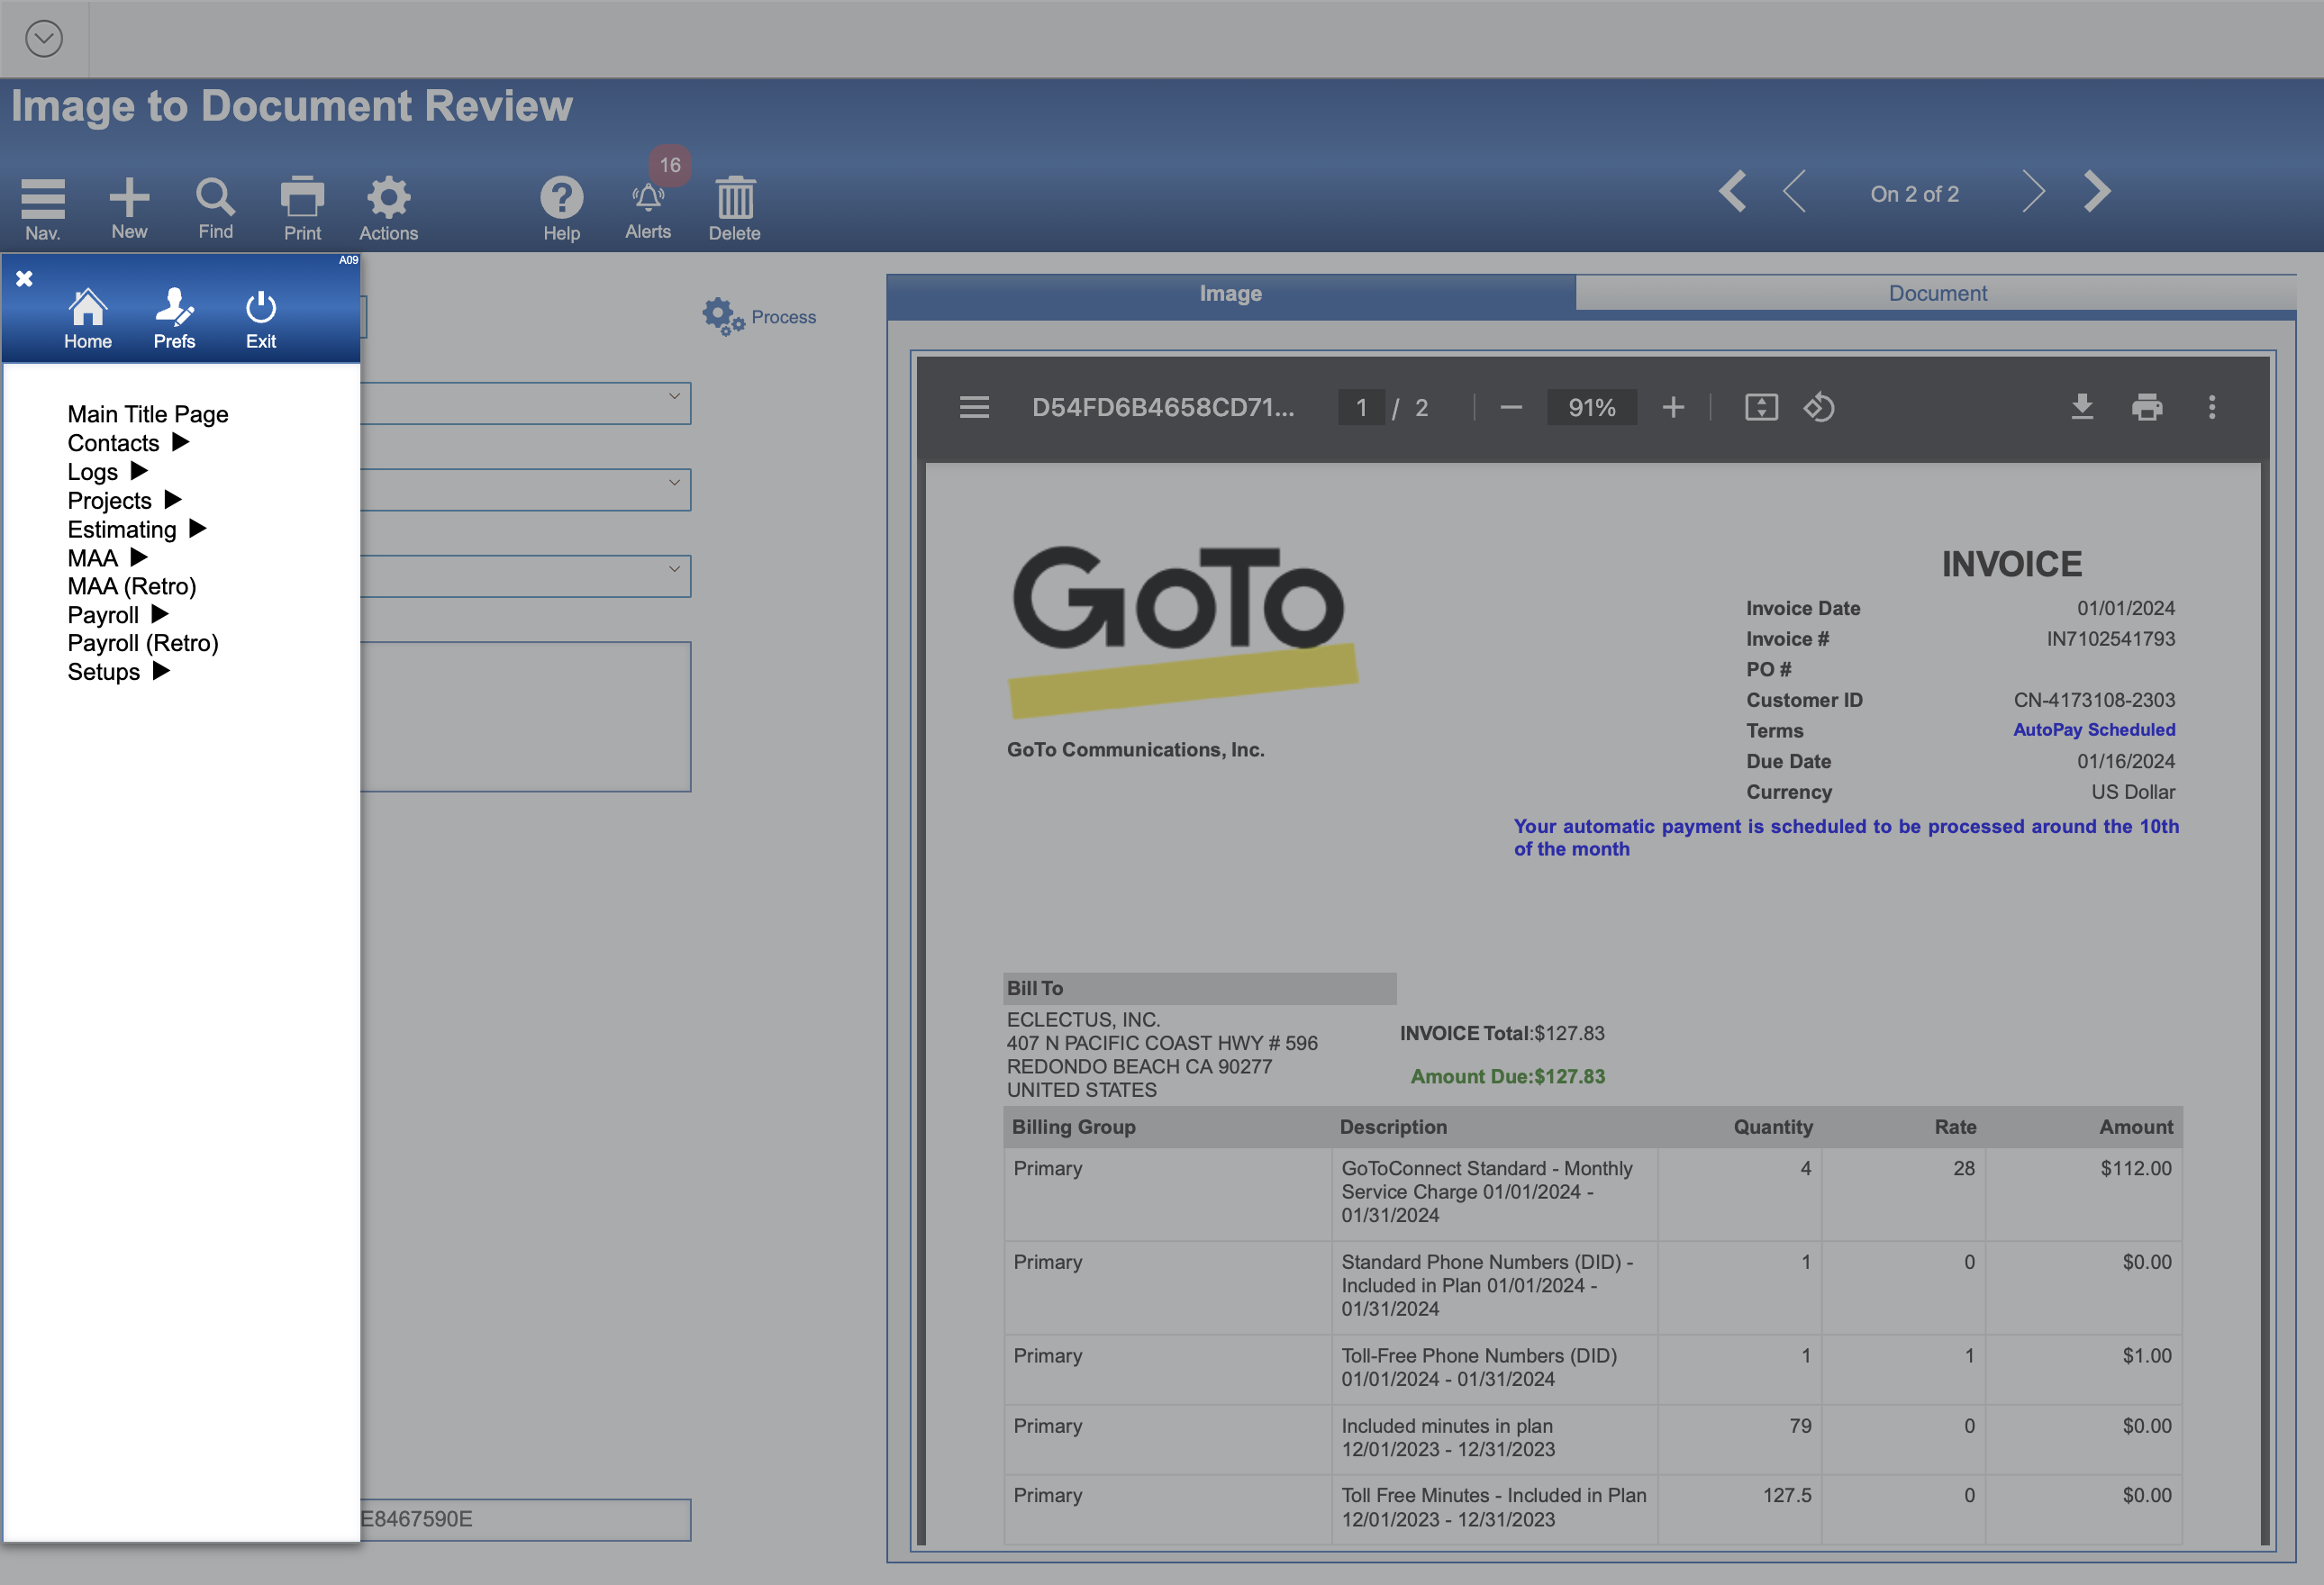Jump to the first record arrow
2324x1585 pixels.
click(x=1733, y=191)
